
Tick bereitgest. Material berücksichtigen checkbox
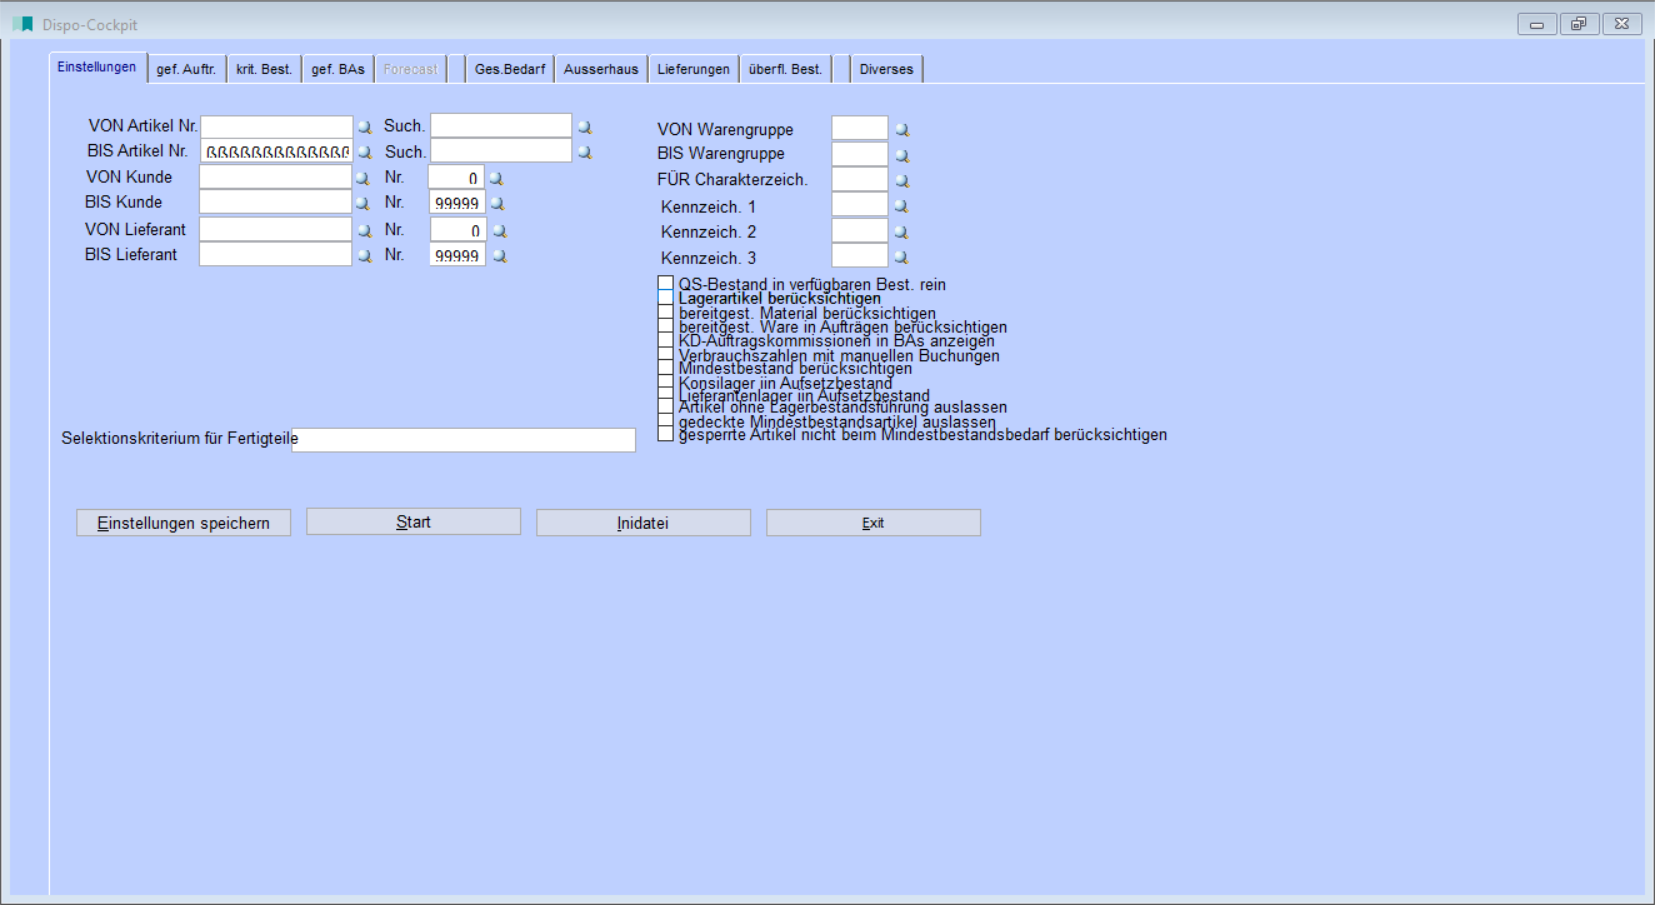click(x=666, y=313)
